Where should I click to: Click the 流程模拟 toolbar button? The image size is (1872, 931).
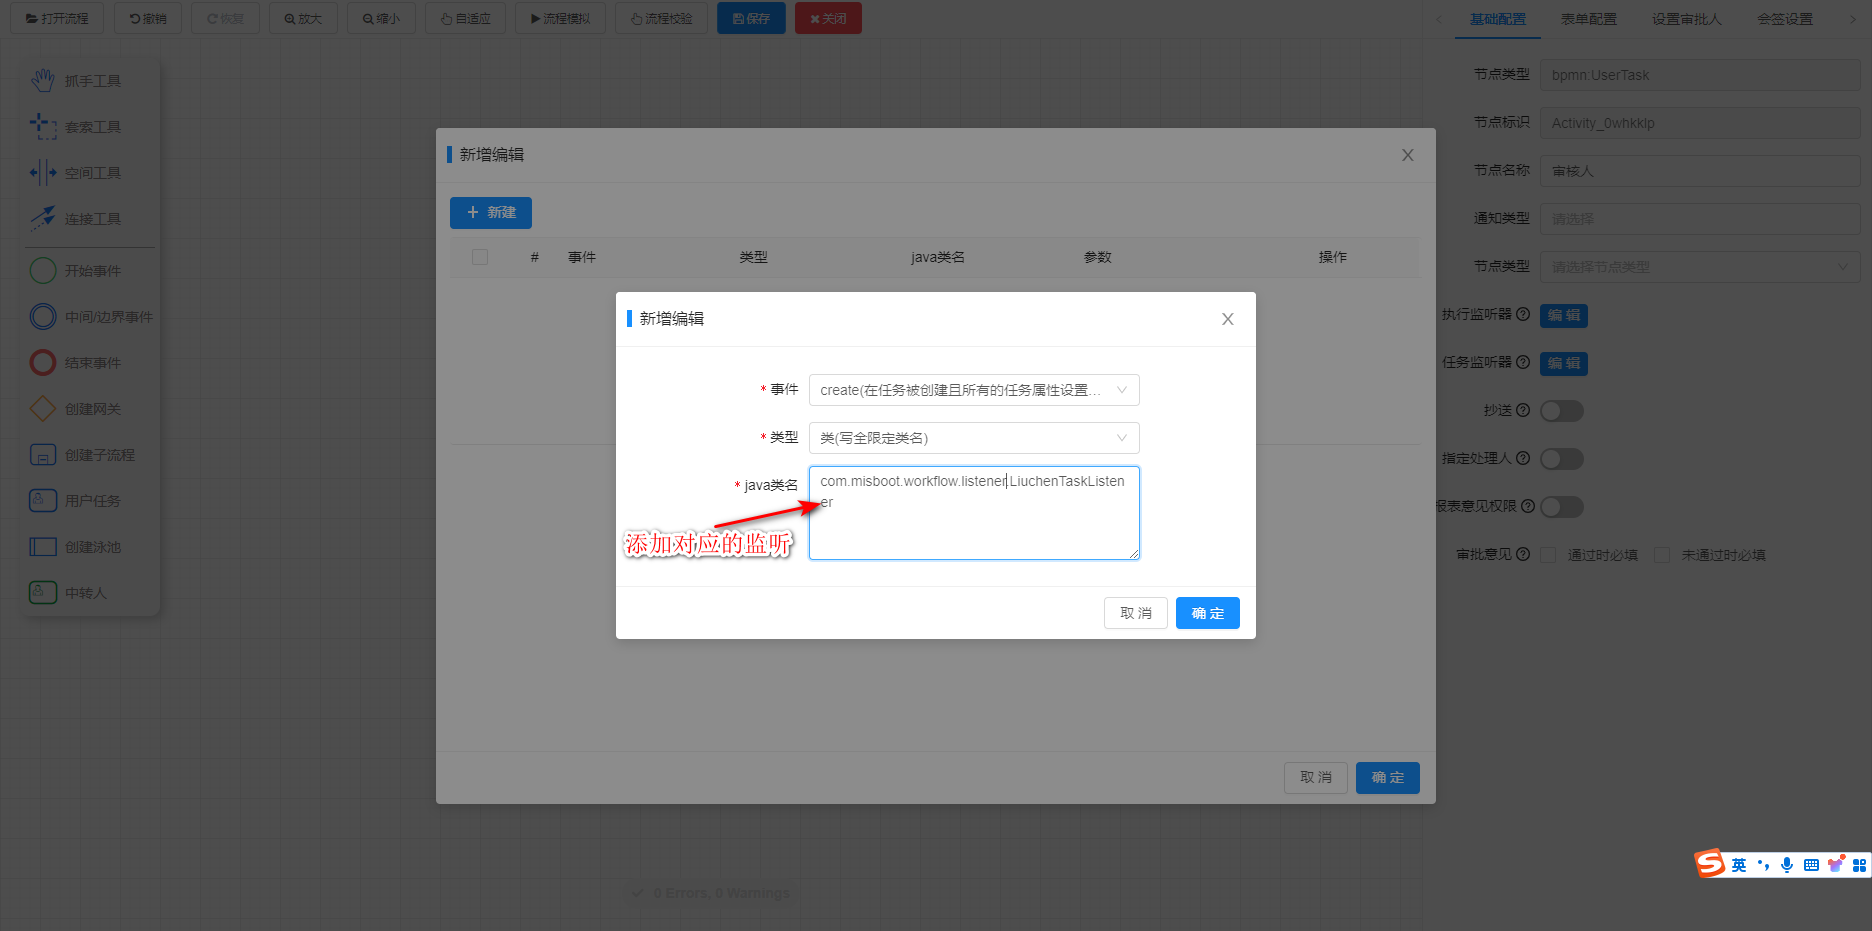tap(560, 19)
